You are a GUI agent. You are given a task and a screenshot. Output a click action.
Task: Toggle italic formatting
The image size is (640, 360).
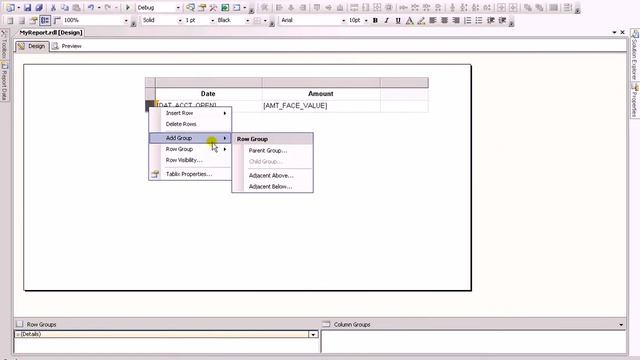pos(387,20)
